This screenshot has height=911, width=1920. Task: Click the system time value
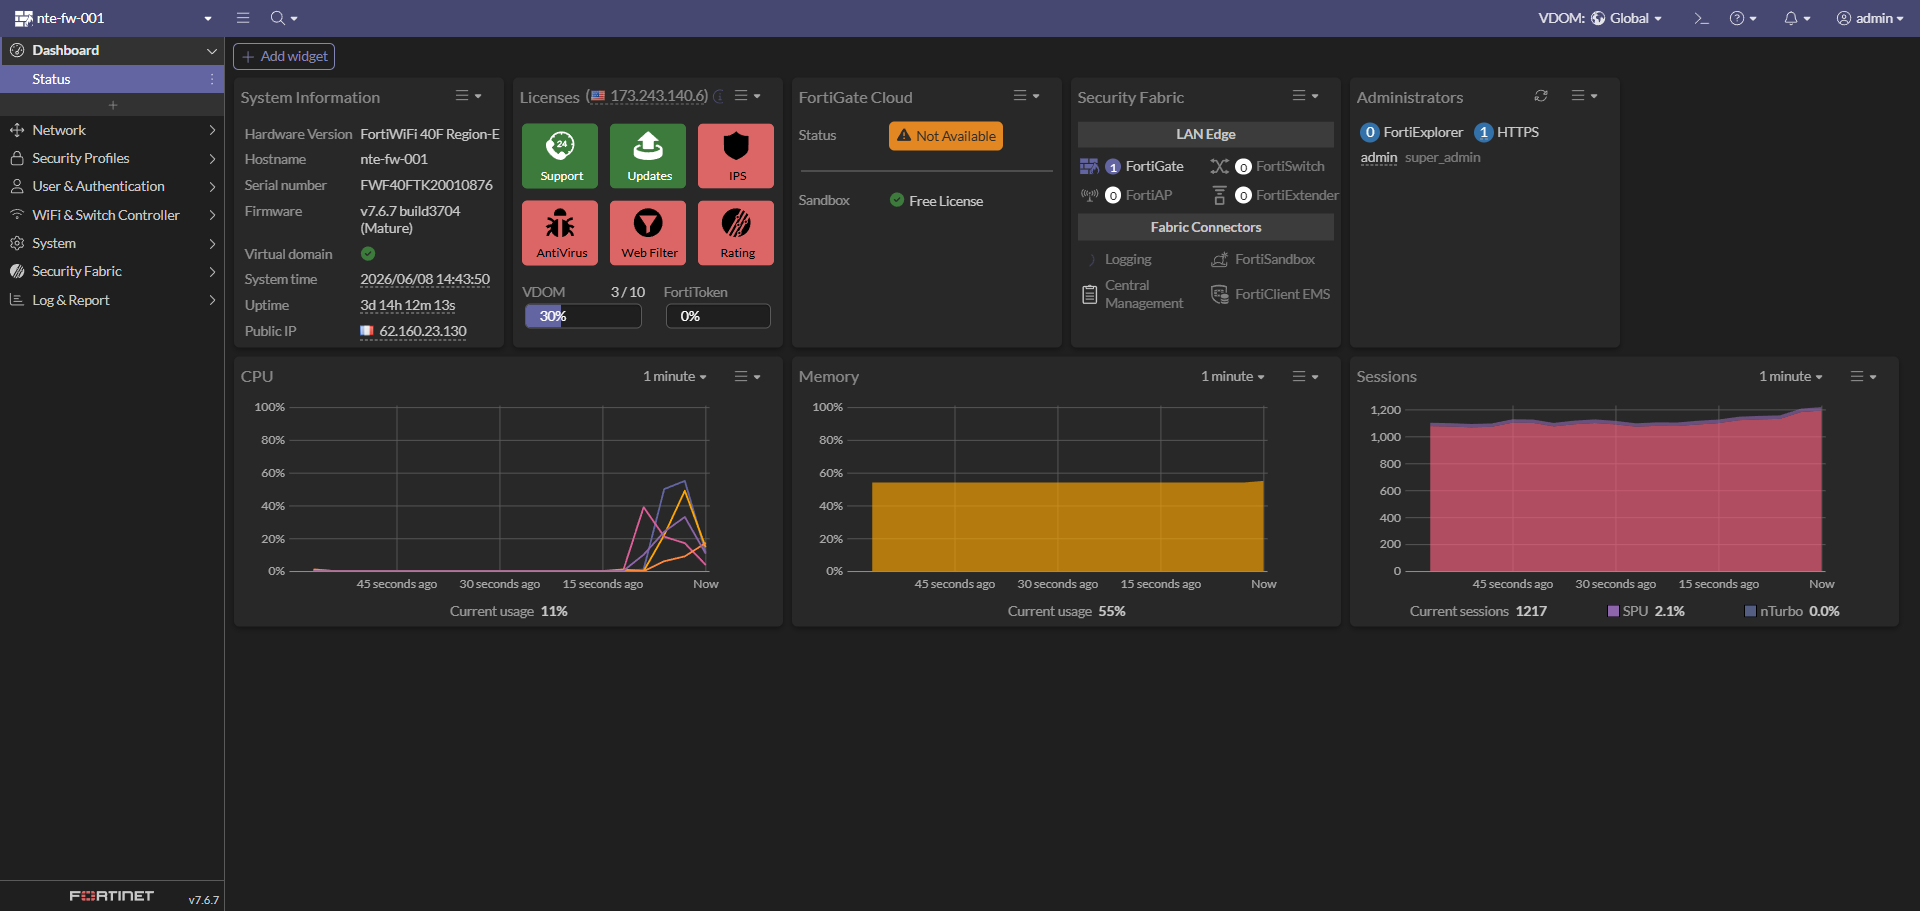[425, 279]
